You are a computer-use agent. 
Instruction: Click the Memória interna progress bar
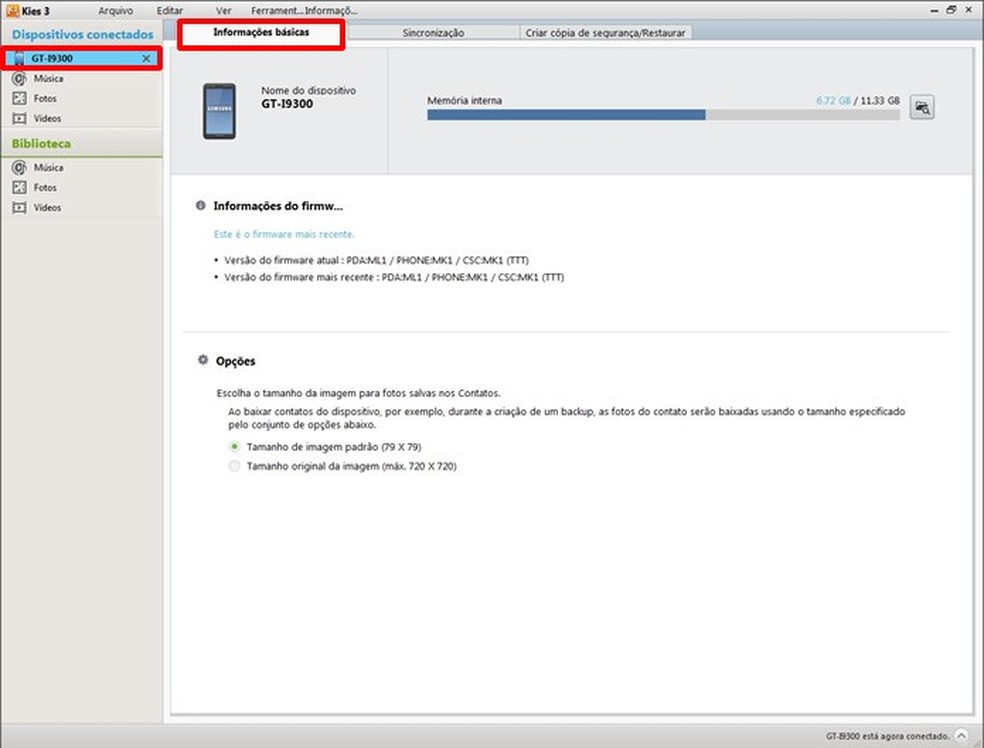coord(660,115)
